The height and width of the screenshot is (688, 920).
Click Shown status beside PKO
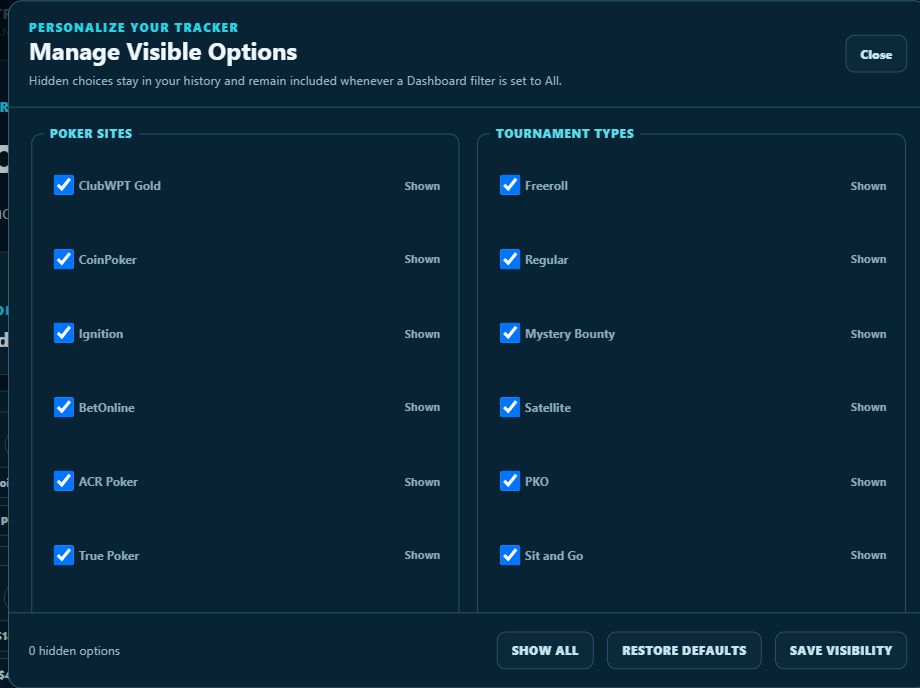pyautogui.click(x=868, y=482)
